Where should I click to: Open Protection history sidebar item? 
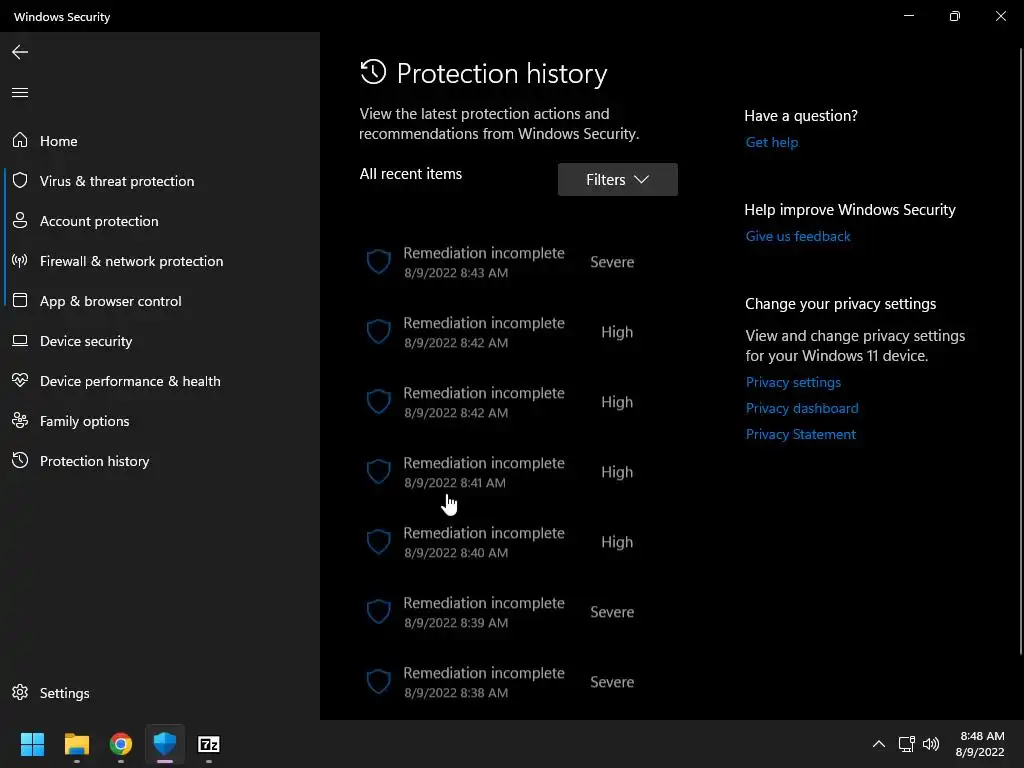pos(94,461)
